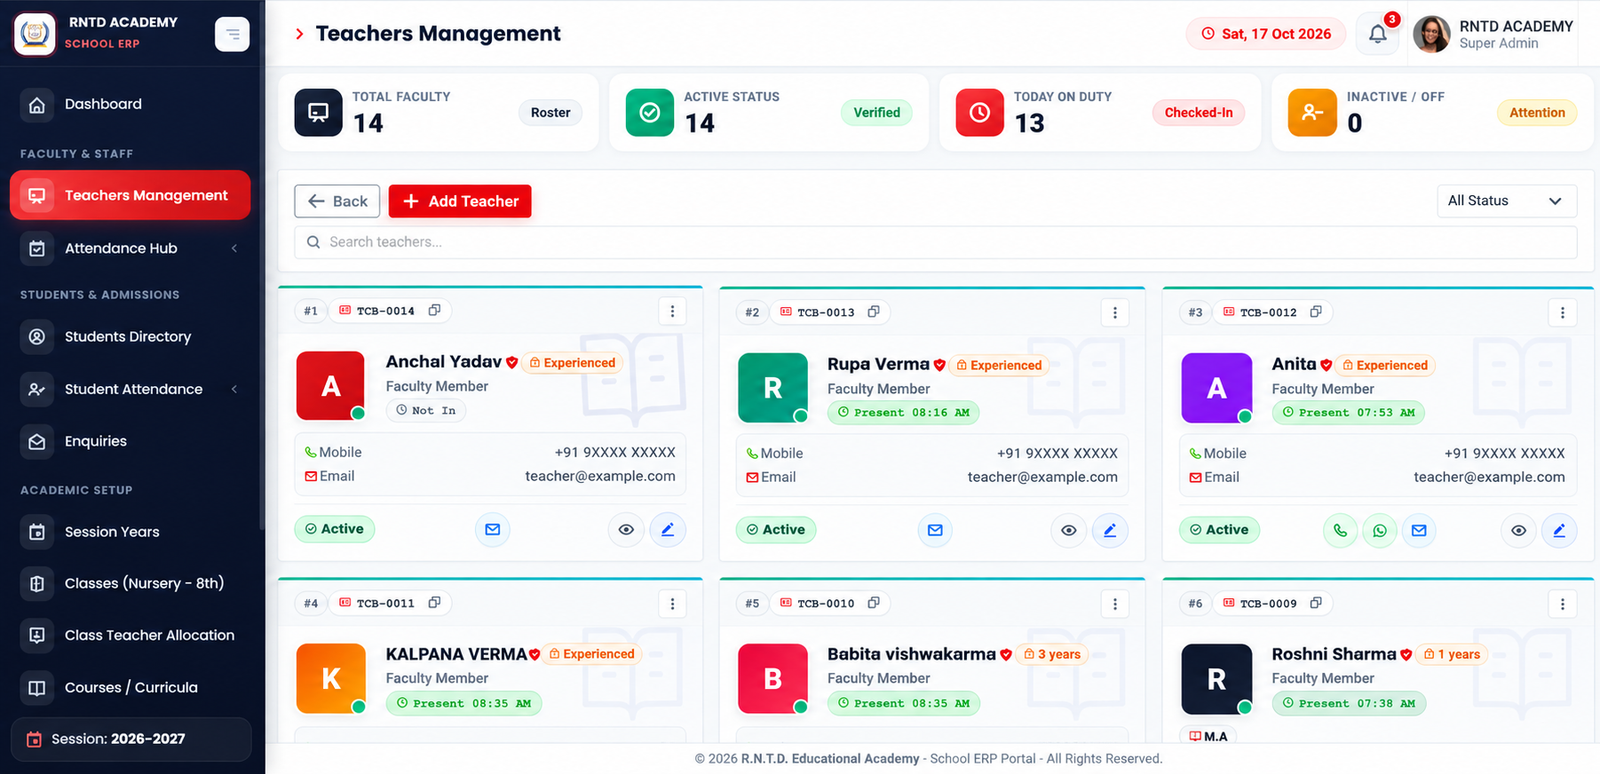Toggle Rupa Verma's Active status
Screen dimensions: 1600x774
tap(776, 530)
